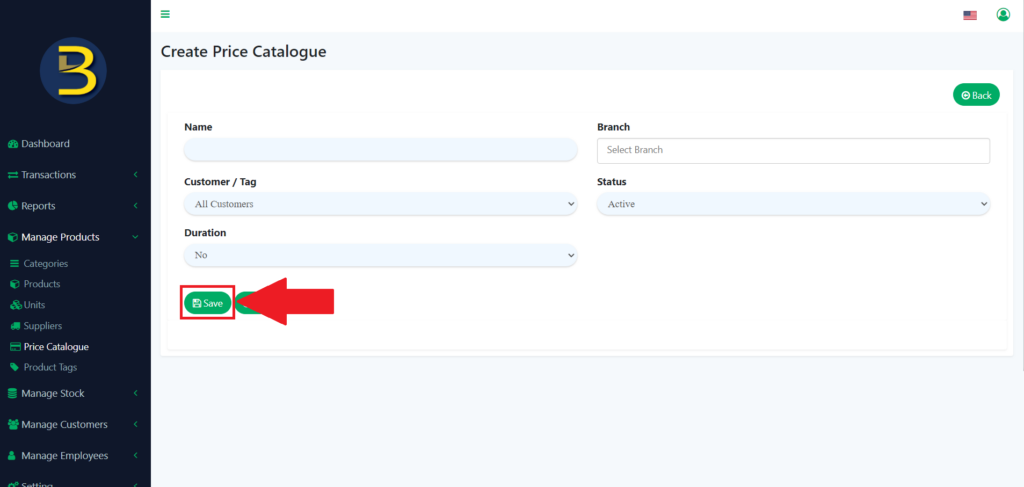The image size is (1024, 487).
Task: Open the Status dropdown
Action: (793, 204)
